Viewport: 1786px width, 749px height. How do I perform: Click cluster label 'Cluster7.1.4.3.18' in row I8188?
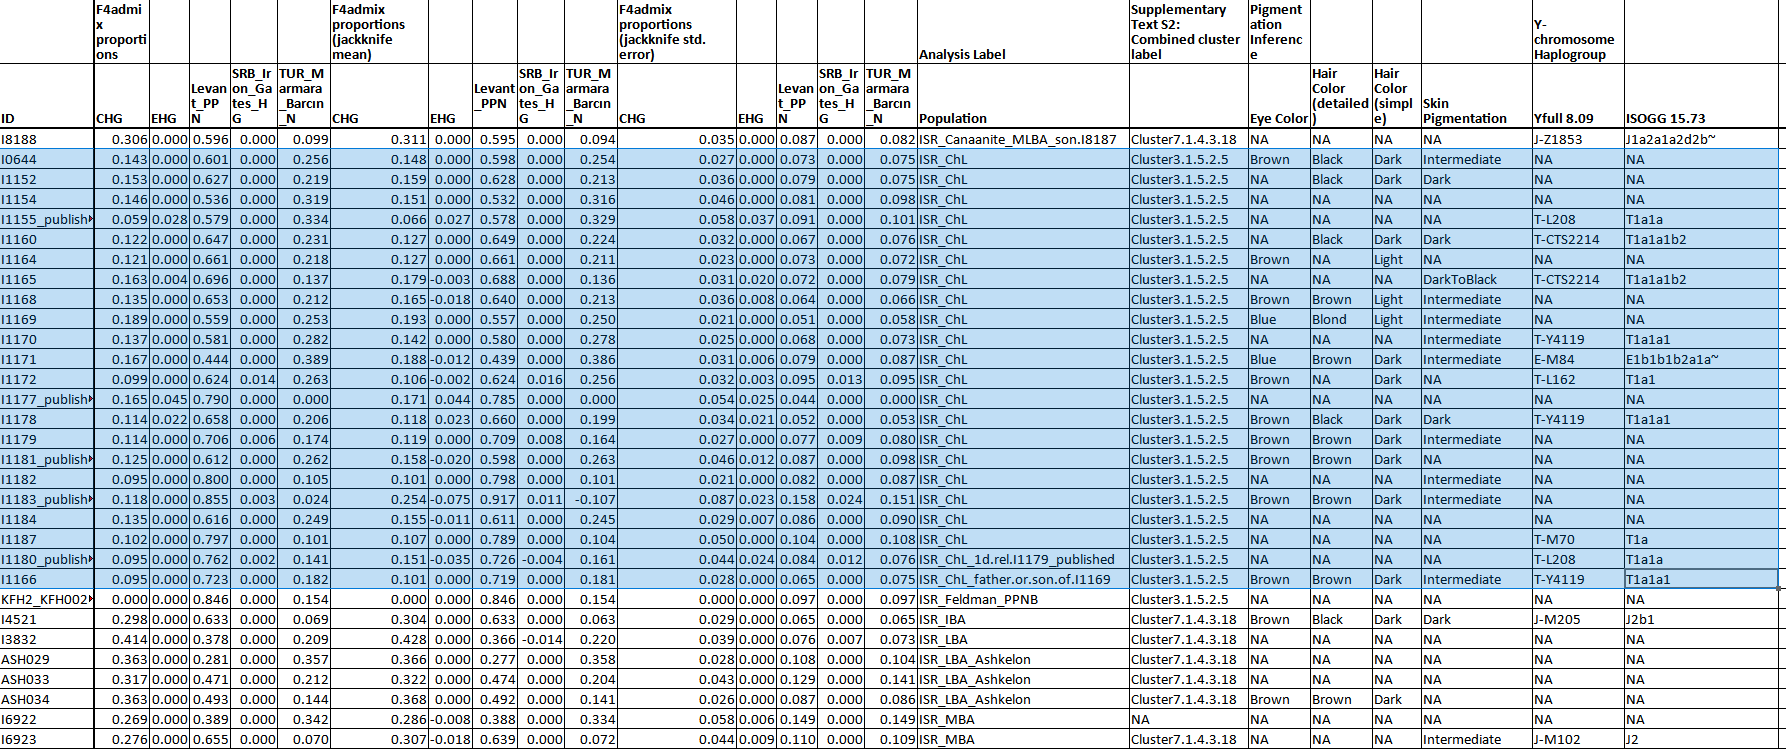tap(1188, 139)
